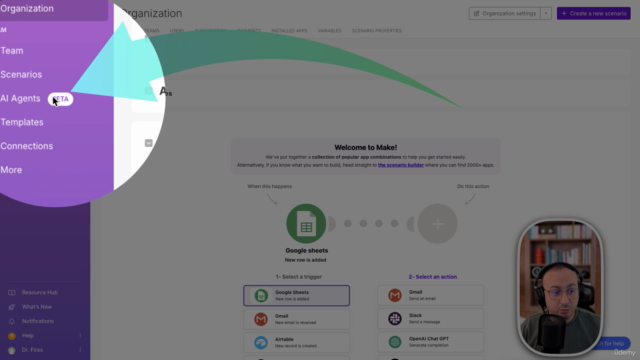The width and height of the screenshot is (640, 360).
Task: Click the Resource Hub book icon
Action: click(x=12, y=293)
